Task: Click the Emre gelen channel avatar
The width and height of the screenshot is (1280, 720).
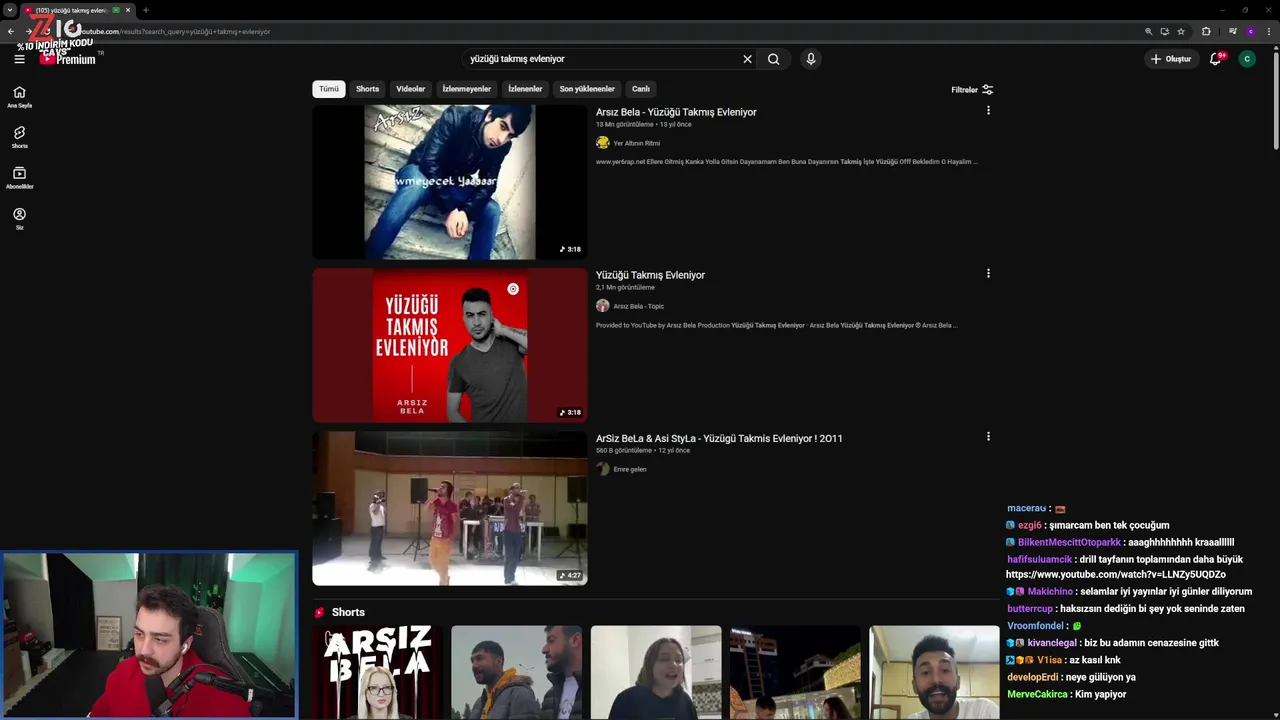Action: point(603,469)
